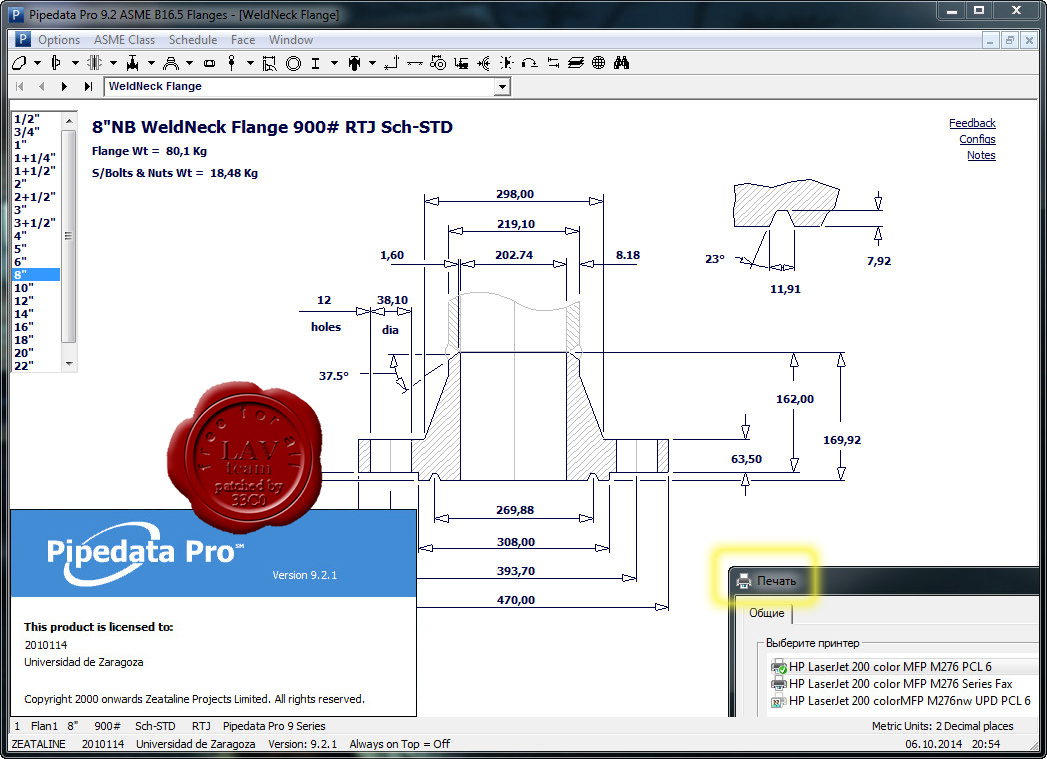1047x759 pixels.
Task: Open the Face menu
Action: [243, 40]
